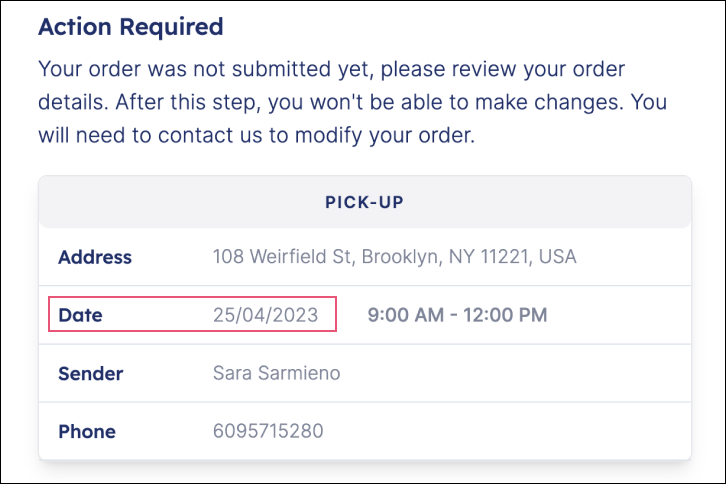The width and height of the screenshot is (726, 484).
Task: Click "Your order was not submitted yet" text
Action: [206, 69]
